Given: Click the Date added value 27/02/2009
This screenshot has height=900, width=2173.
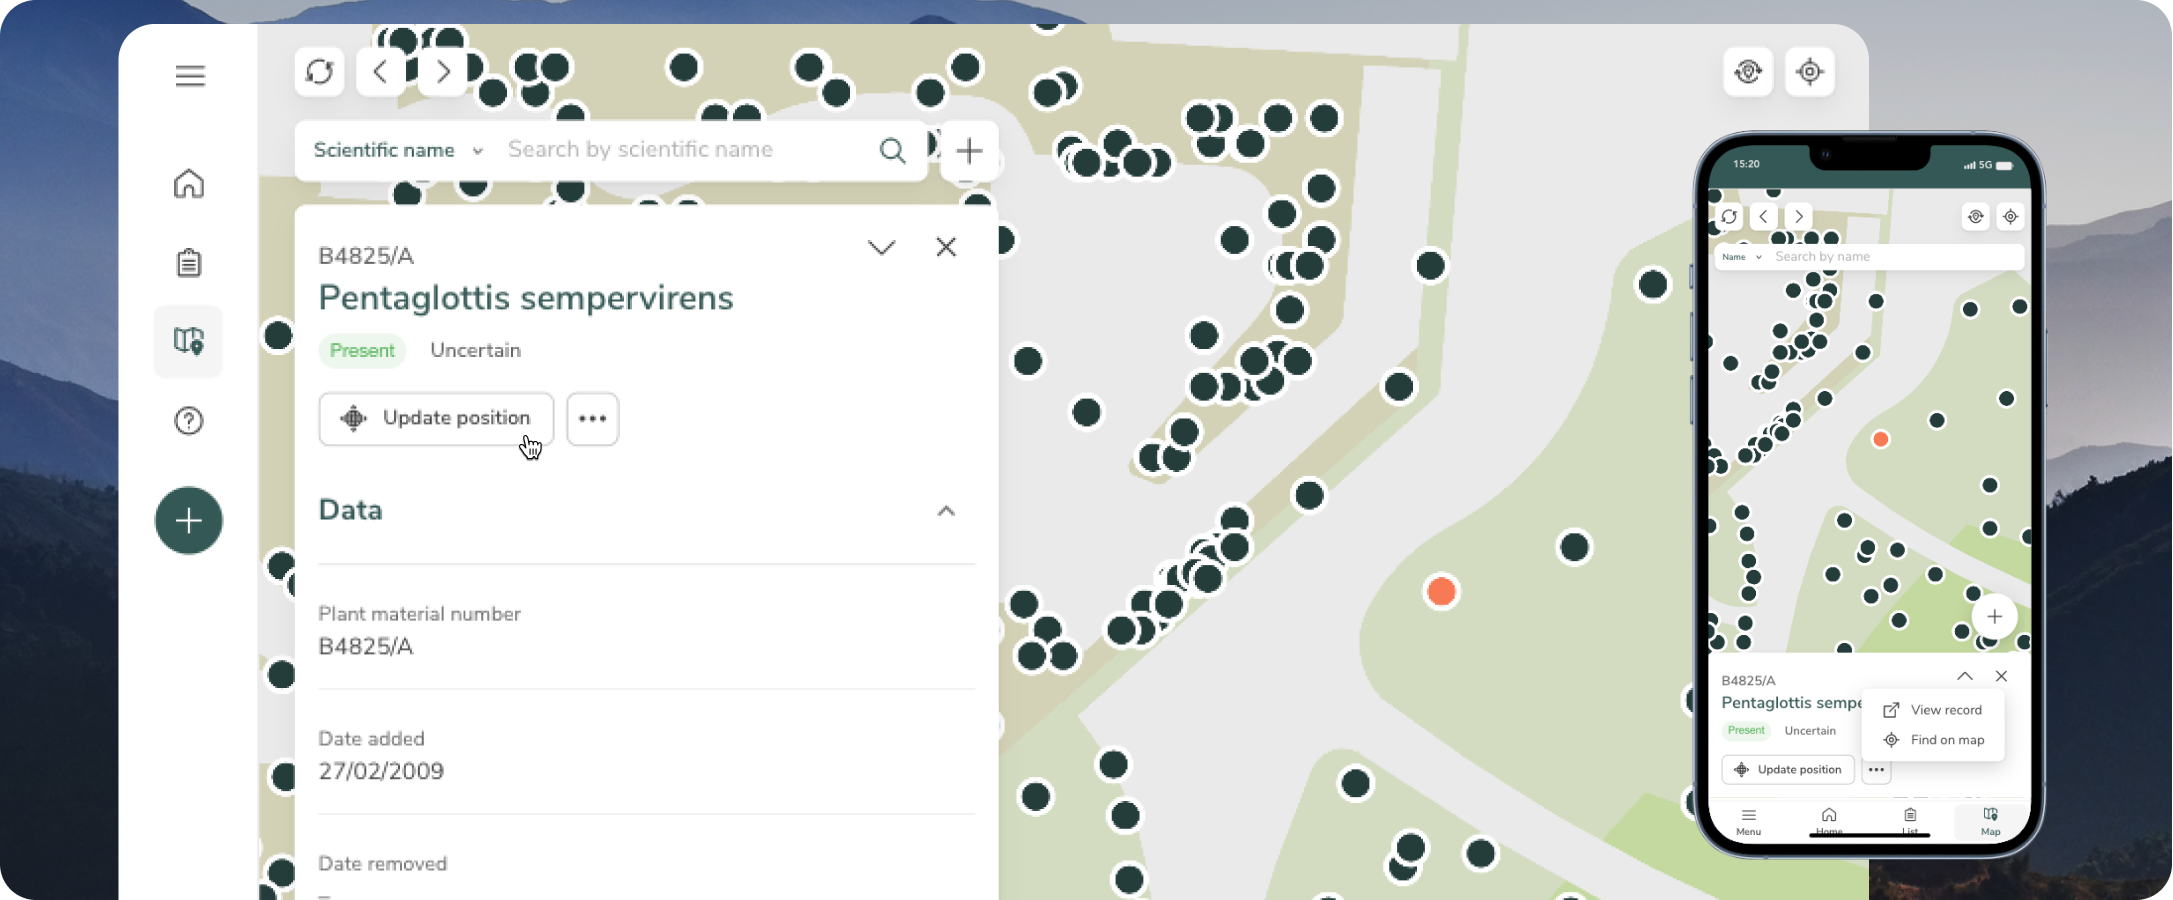Looking at the screenshot, I should (x=381, y=771).
